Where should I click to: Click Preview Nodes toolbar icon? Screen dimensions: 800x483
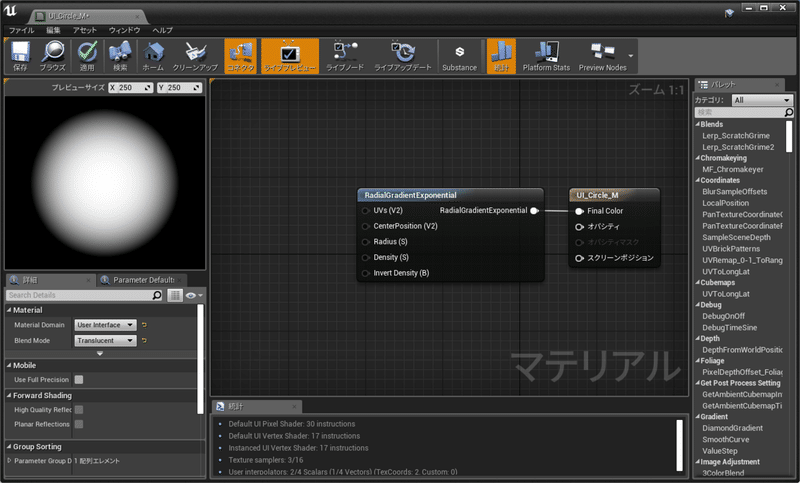(x=603, y=56)
